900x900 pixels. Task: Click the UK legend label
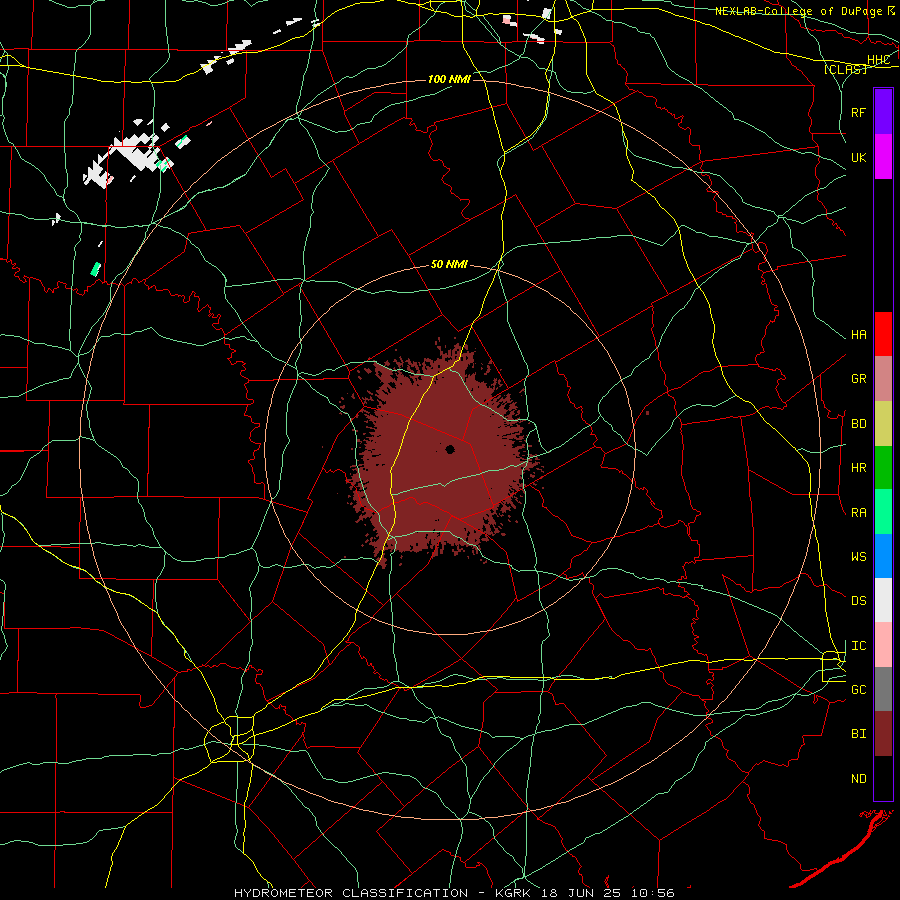click(859, 157)
